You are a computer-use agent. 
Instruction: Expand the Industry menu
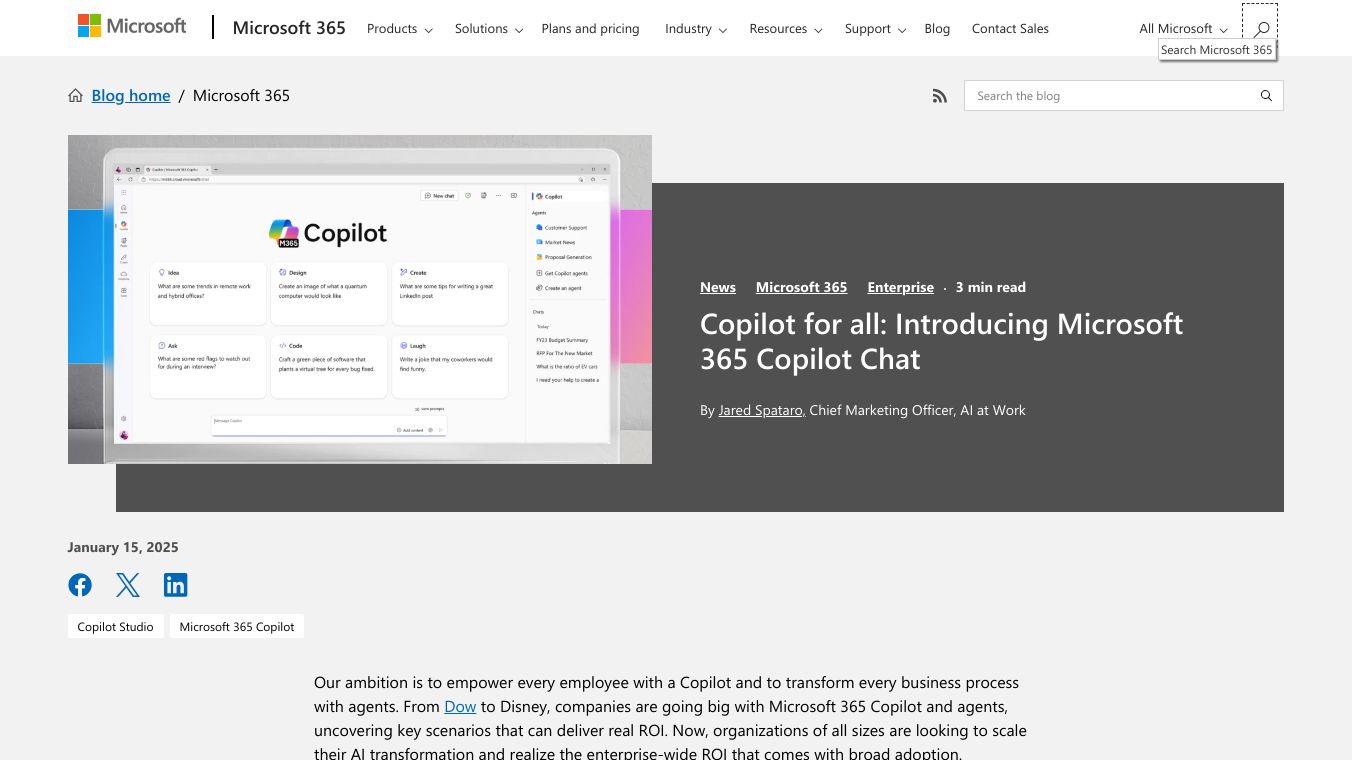[x=696, y=28]
